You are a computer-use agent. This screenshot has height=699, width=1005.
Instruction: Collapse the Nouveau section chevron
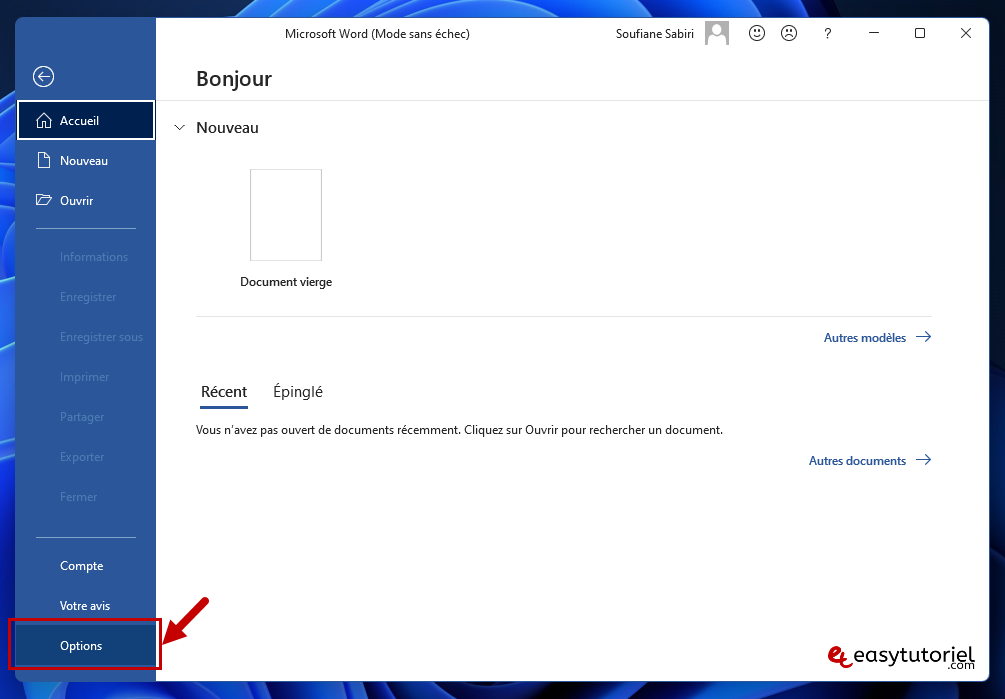(x=180, y=127)
